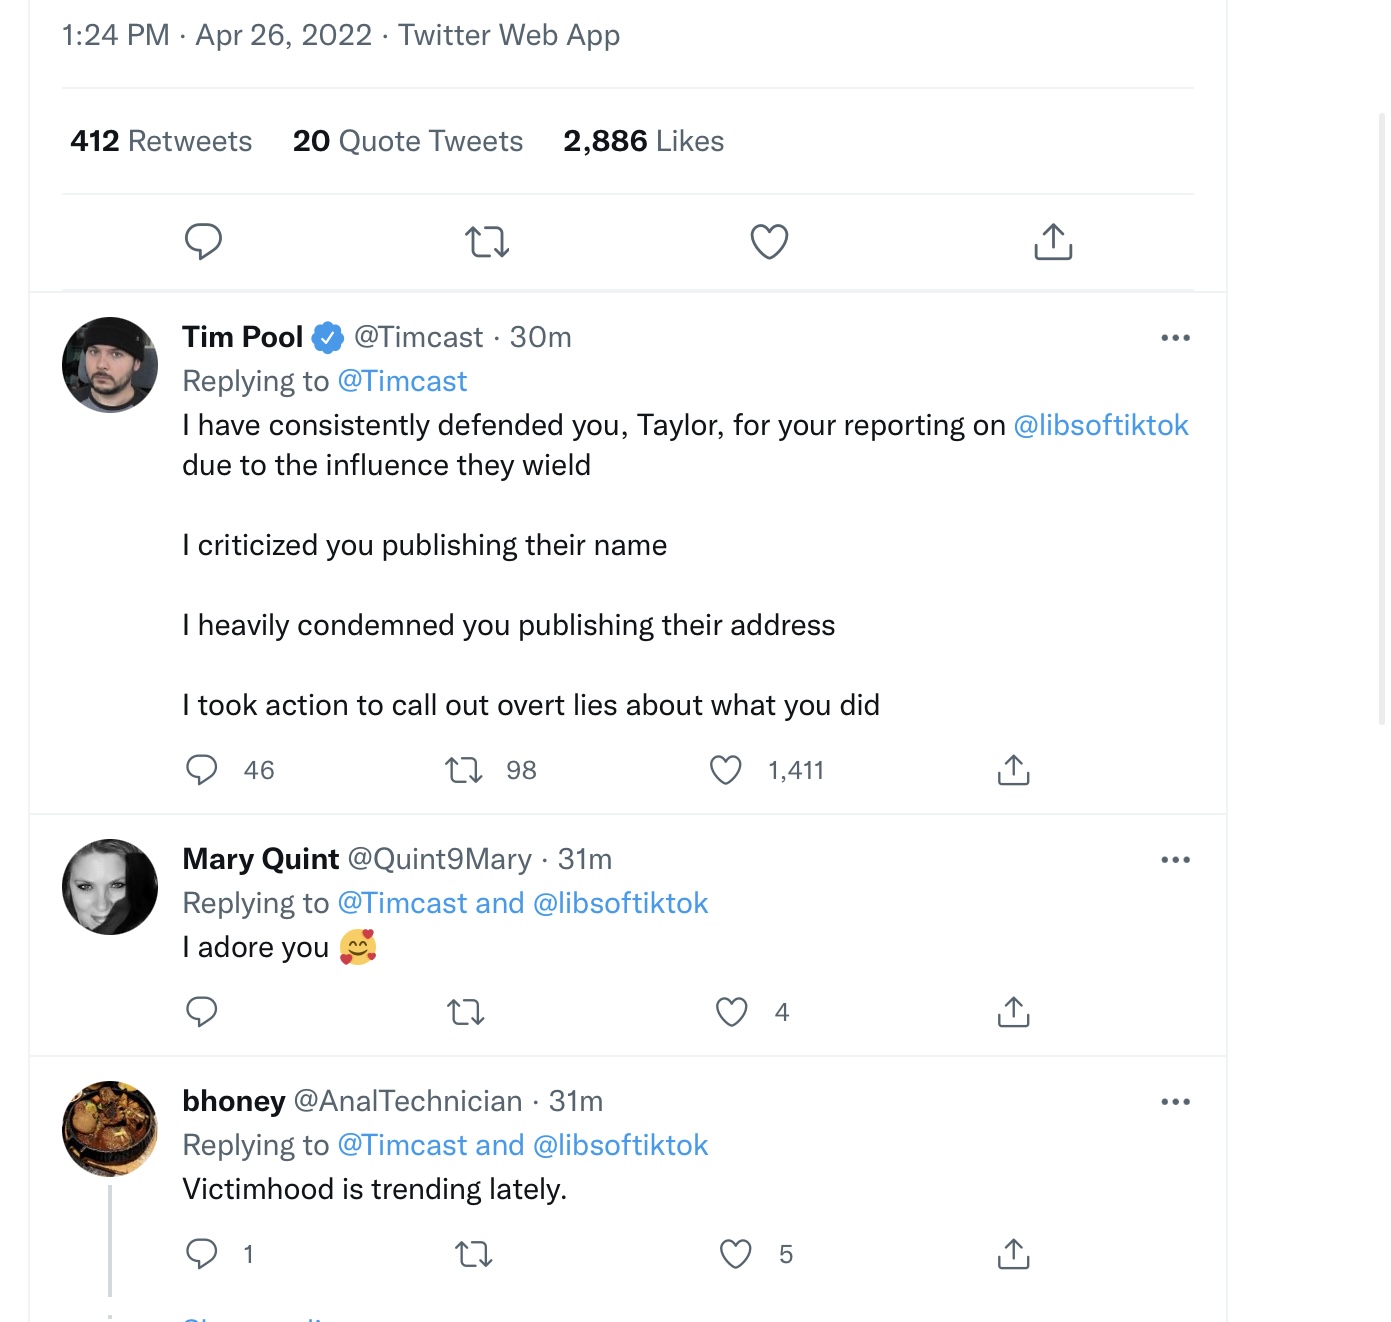Open the Twitter Web App source link
The width and height of the screenshot is (1391, 1322).
point(509,35)
